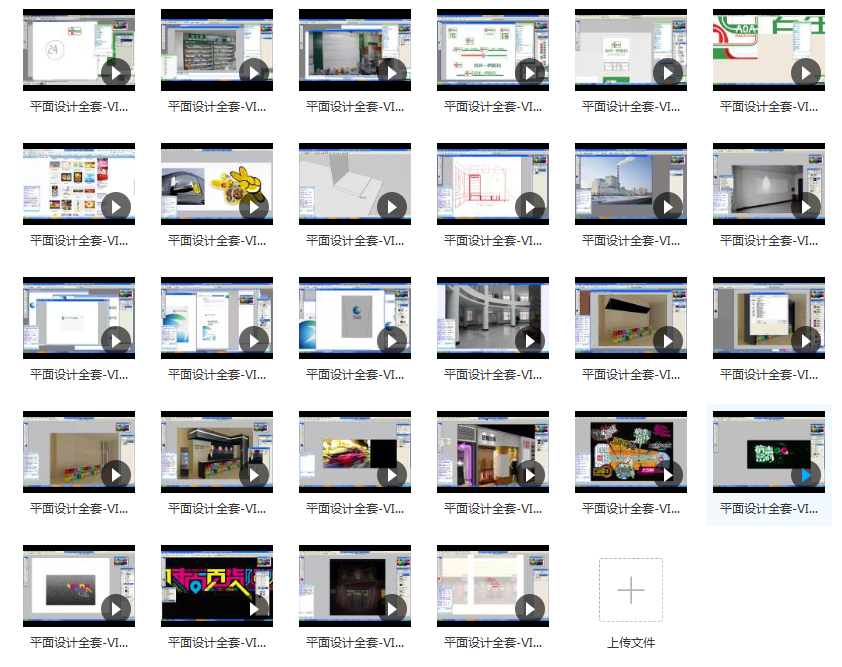
Task: Click the 上传文件 label
Action: 630,642
